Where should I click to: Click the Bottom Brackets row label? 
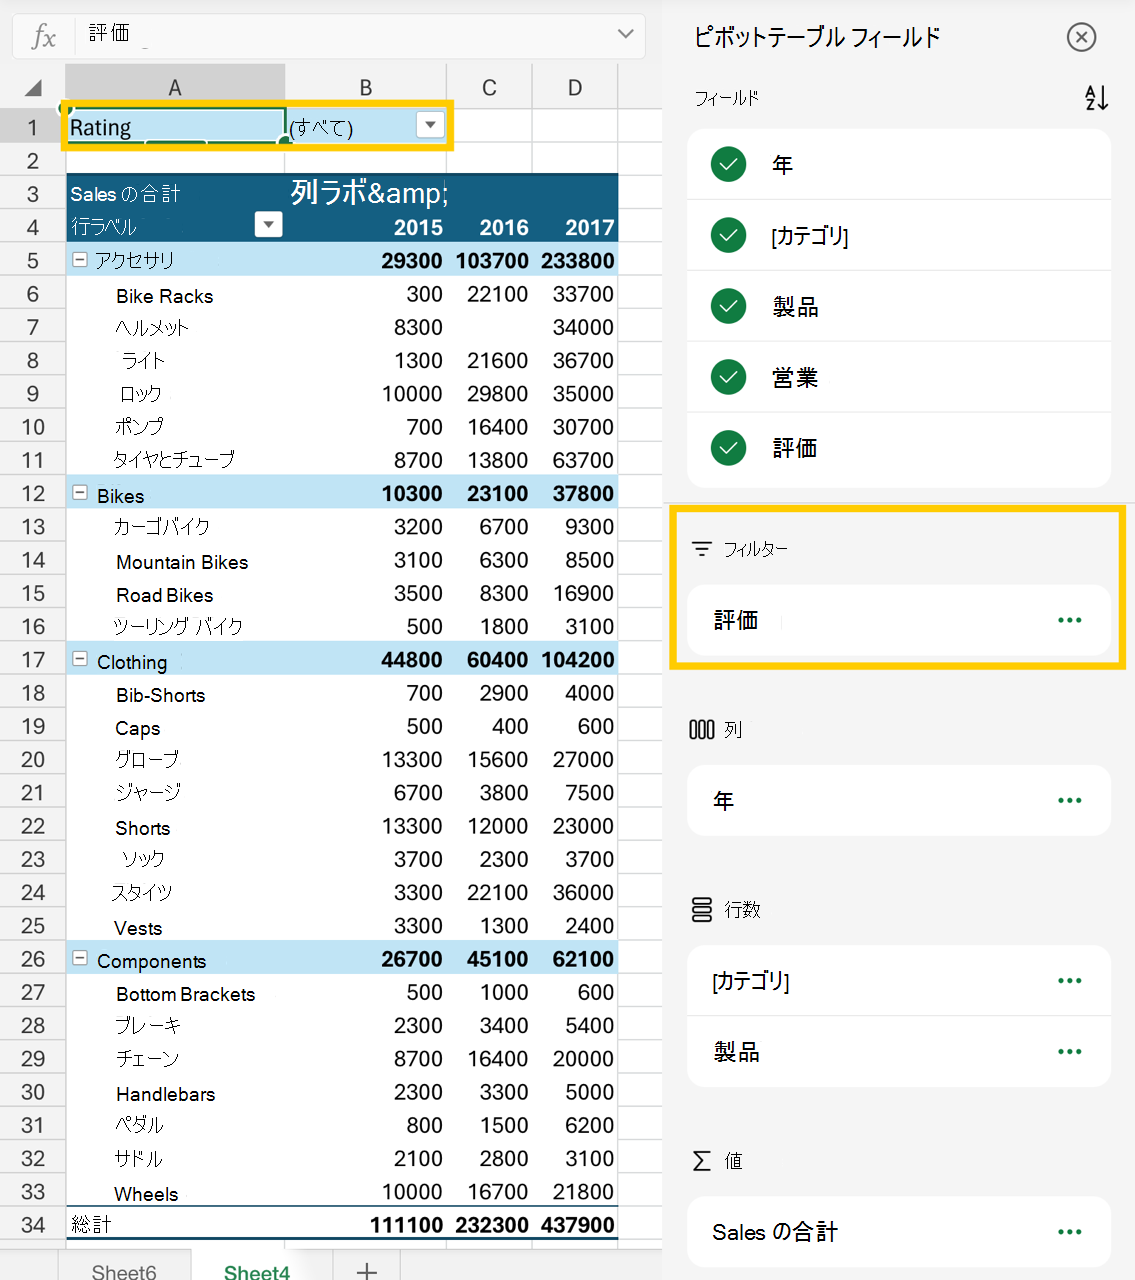pyautogui.click(x=185, y=994)
